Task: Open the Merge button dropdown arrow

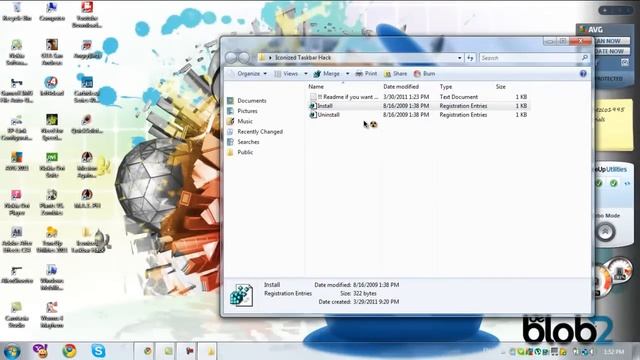Action: [x=347, y=74]
